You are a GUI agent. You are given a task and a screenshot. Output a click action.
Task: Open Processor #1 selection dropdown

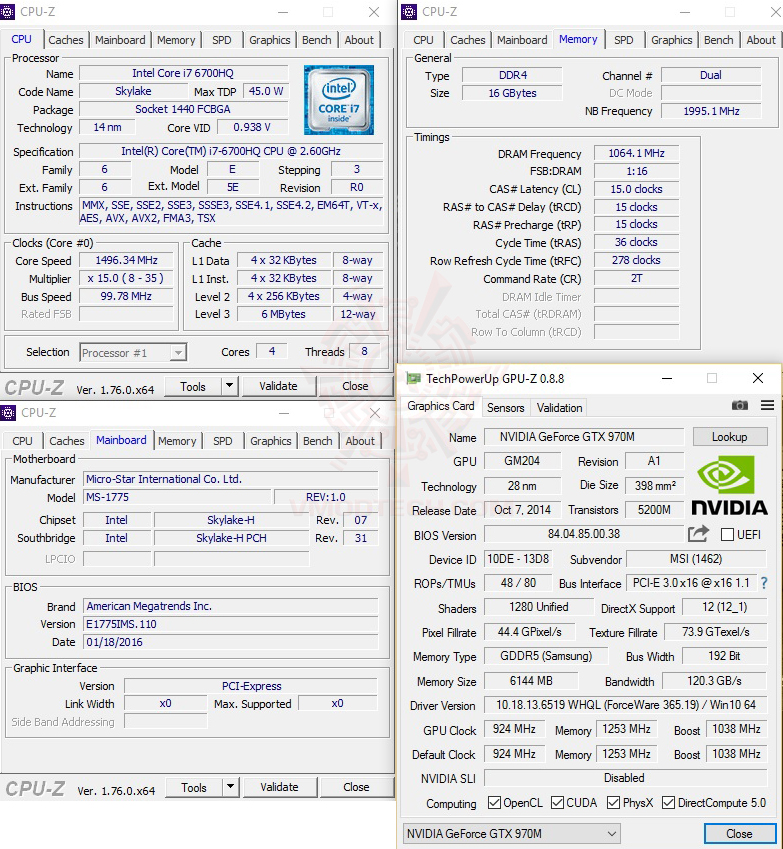tap(133, 353)
